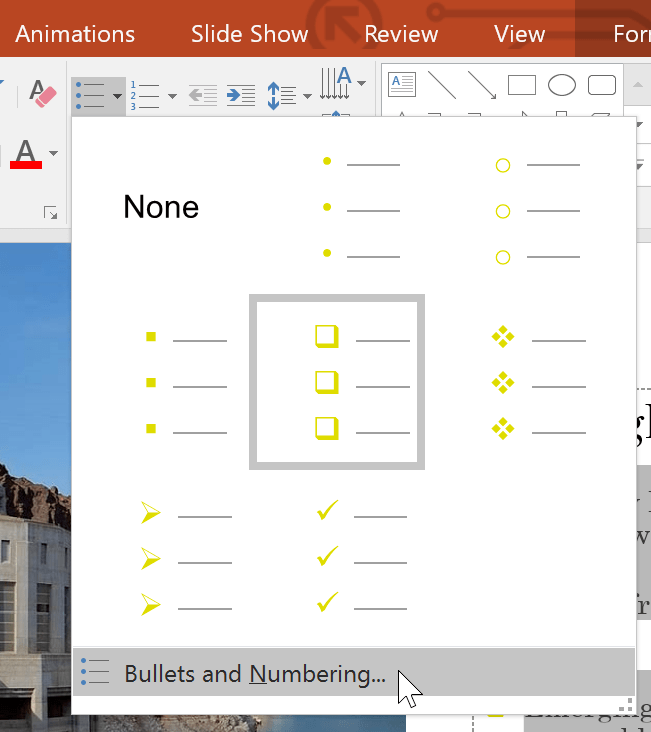This screenshot has height=732, width=651.
Task: Increase the list indent level
Action: coord(241,95)
